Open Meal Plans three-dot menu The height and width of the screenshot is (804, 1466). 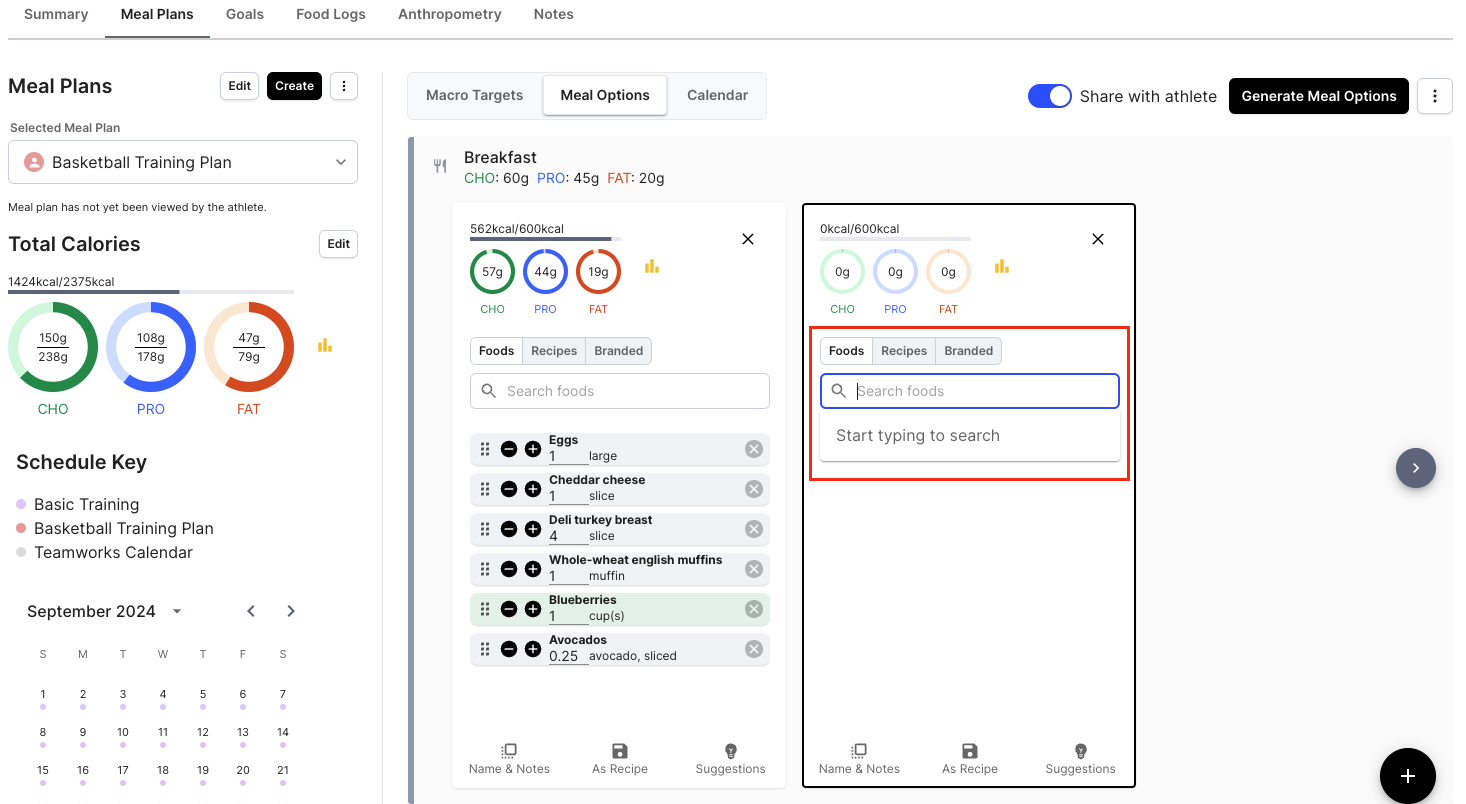tap(344, 86)
